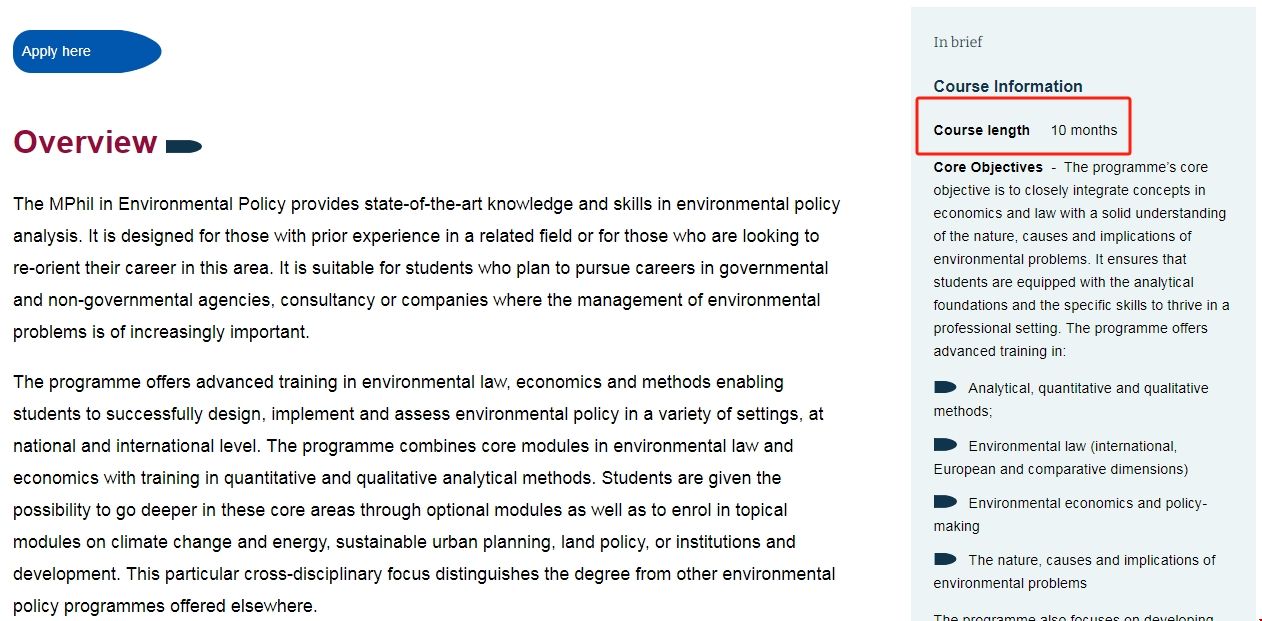Select the "Overview" section heading
1262x621 pixels.
pyautogui.click(x=85, y=143)
